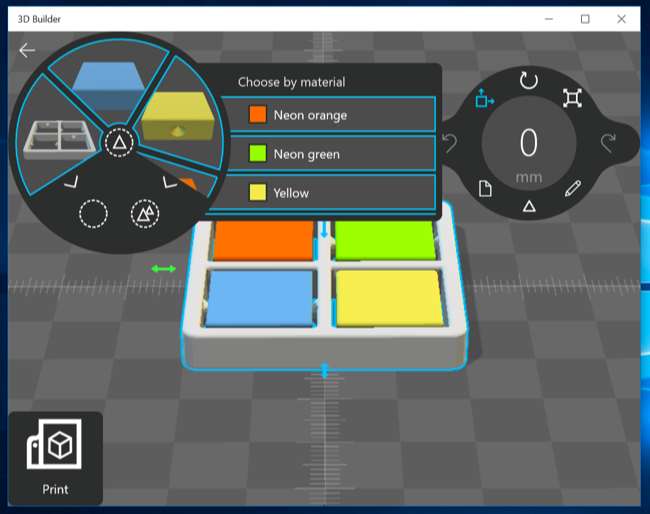Image resolution: width=650 pixels, height=514 pixels.
Task: Go back using the top-left arrow
Action: [27, 51]
